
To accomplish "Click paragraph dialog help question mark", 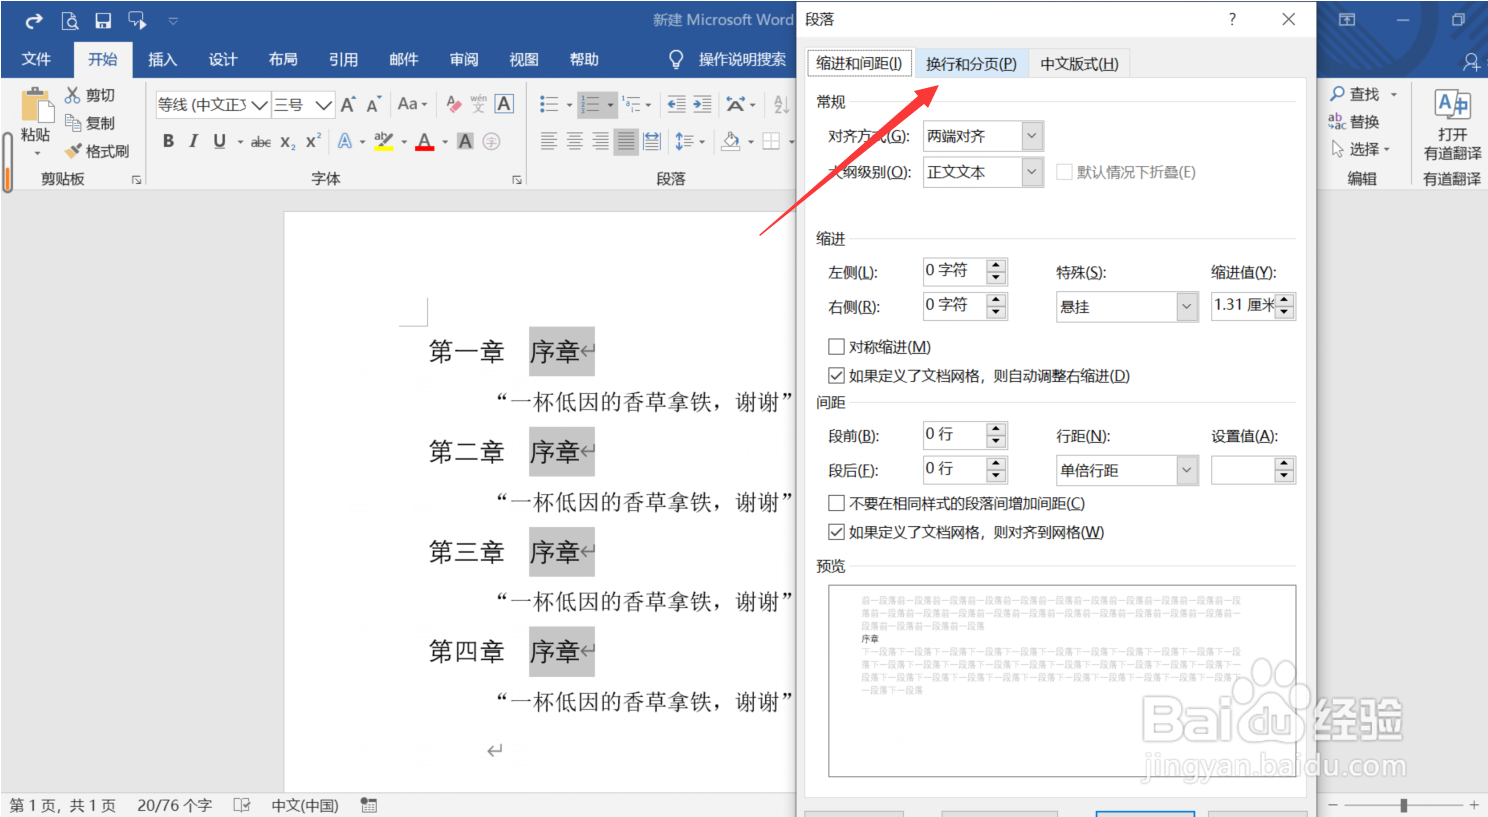I will tap(1232, 19).
